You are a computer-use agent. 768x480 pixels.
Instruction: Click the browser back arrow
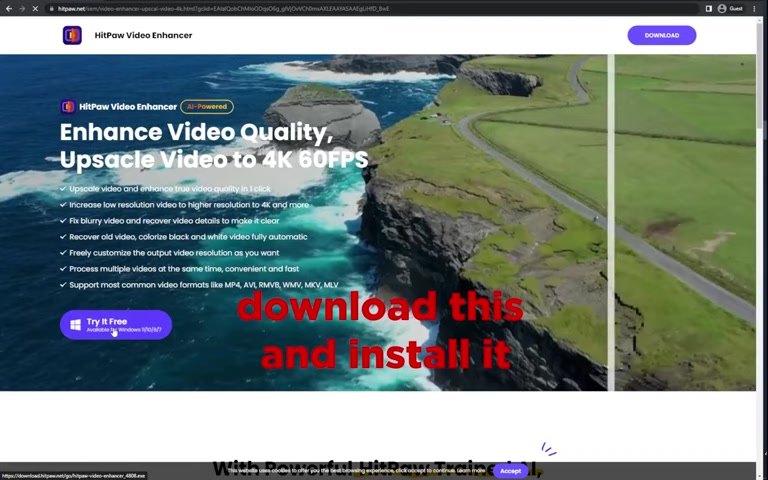click(x=9, y=8)
